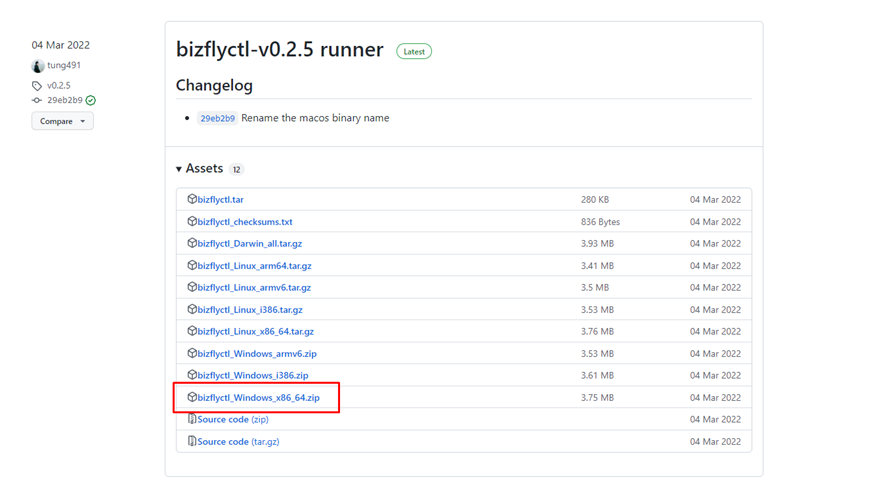This screenshot has width=876, height=492.
Task: Open the Compare dropdown
Action: 63,121
